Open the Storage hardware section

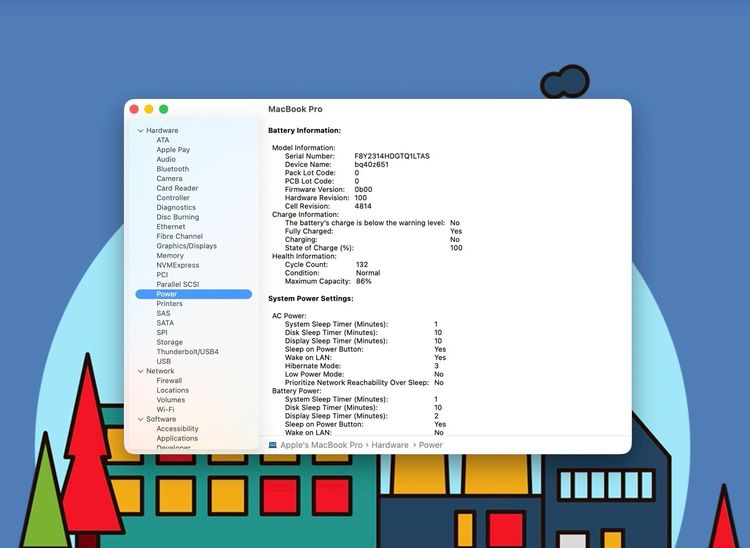pyautogui.click(x=169, y=342)
